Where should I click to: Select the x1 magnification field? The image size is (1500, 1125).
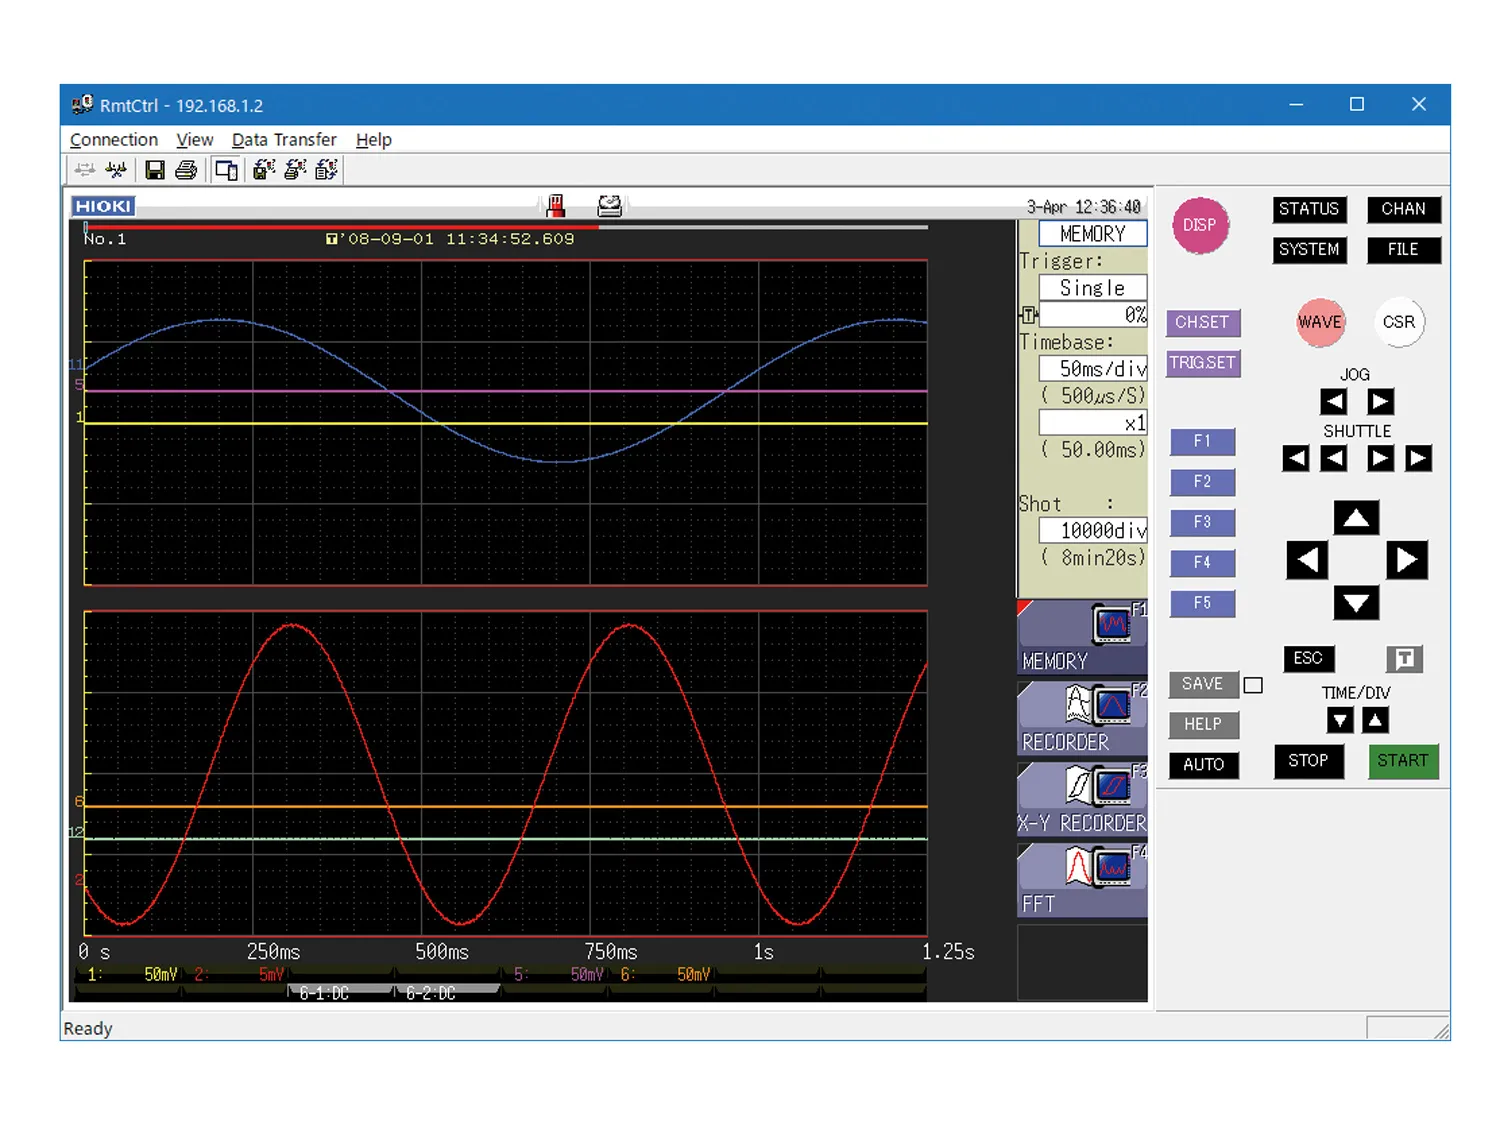pos(1093,423)
